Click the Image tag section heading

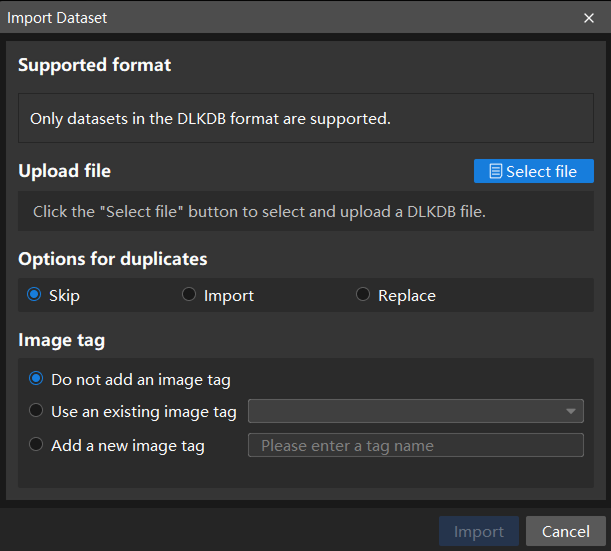pos(62,340)
